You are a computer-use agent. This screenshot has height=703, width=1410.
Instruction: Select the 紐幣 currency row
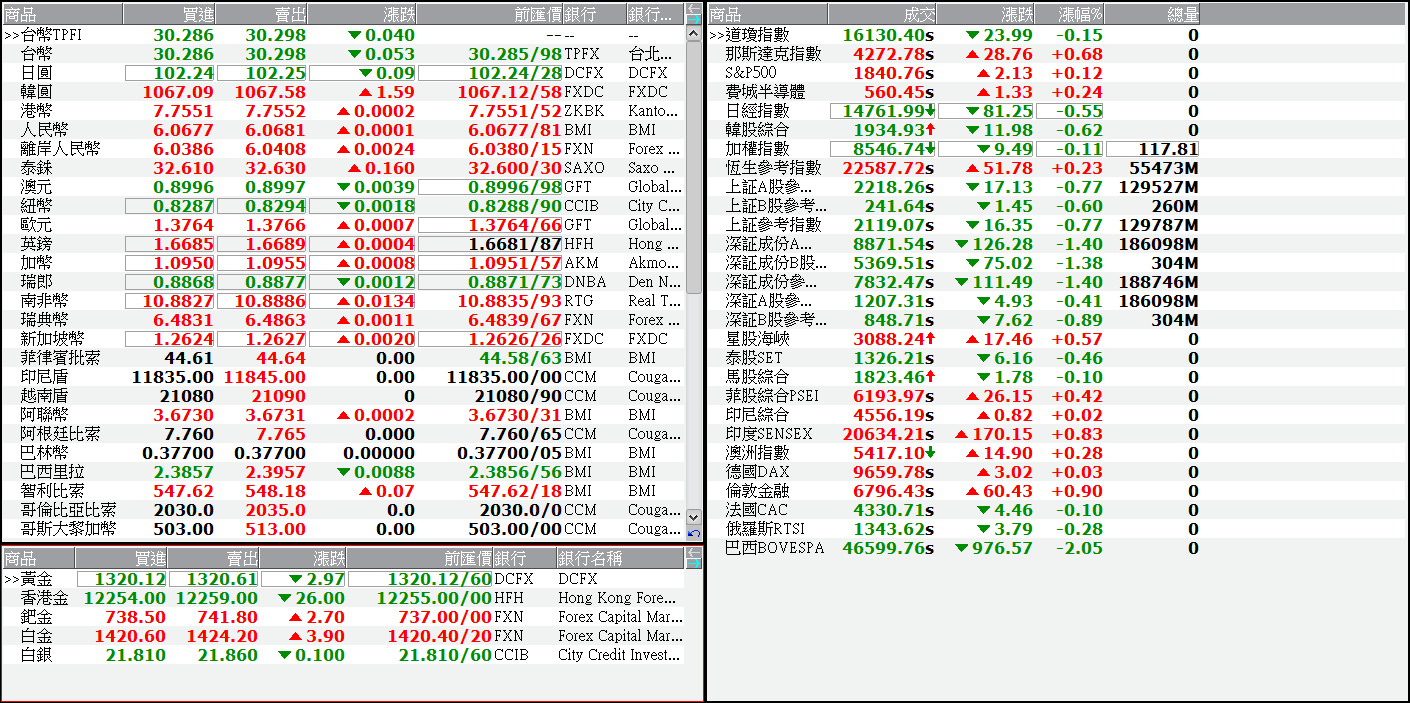coord(344,206)
